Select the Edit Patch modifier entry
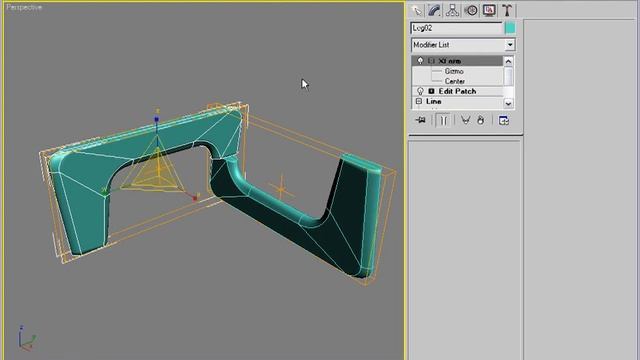 pyautogui.click(x=458, y=91)
